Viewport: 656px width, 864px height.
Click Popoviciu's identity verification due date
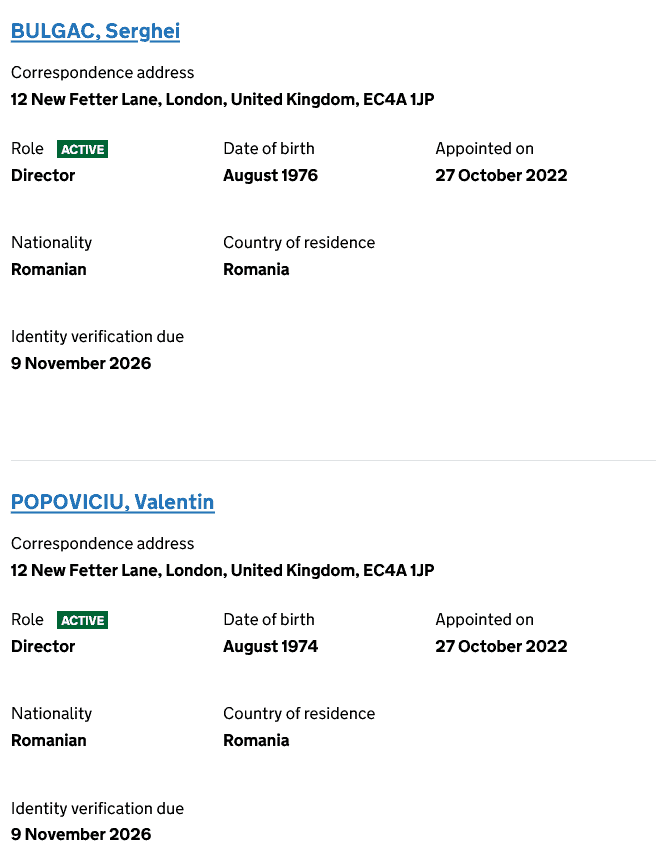pos(81,834)
